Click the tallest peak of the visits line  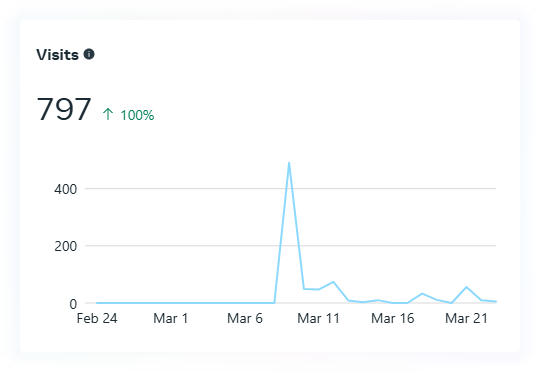click(289, 163)
